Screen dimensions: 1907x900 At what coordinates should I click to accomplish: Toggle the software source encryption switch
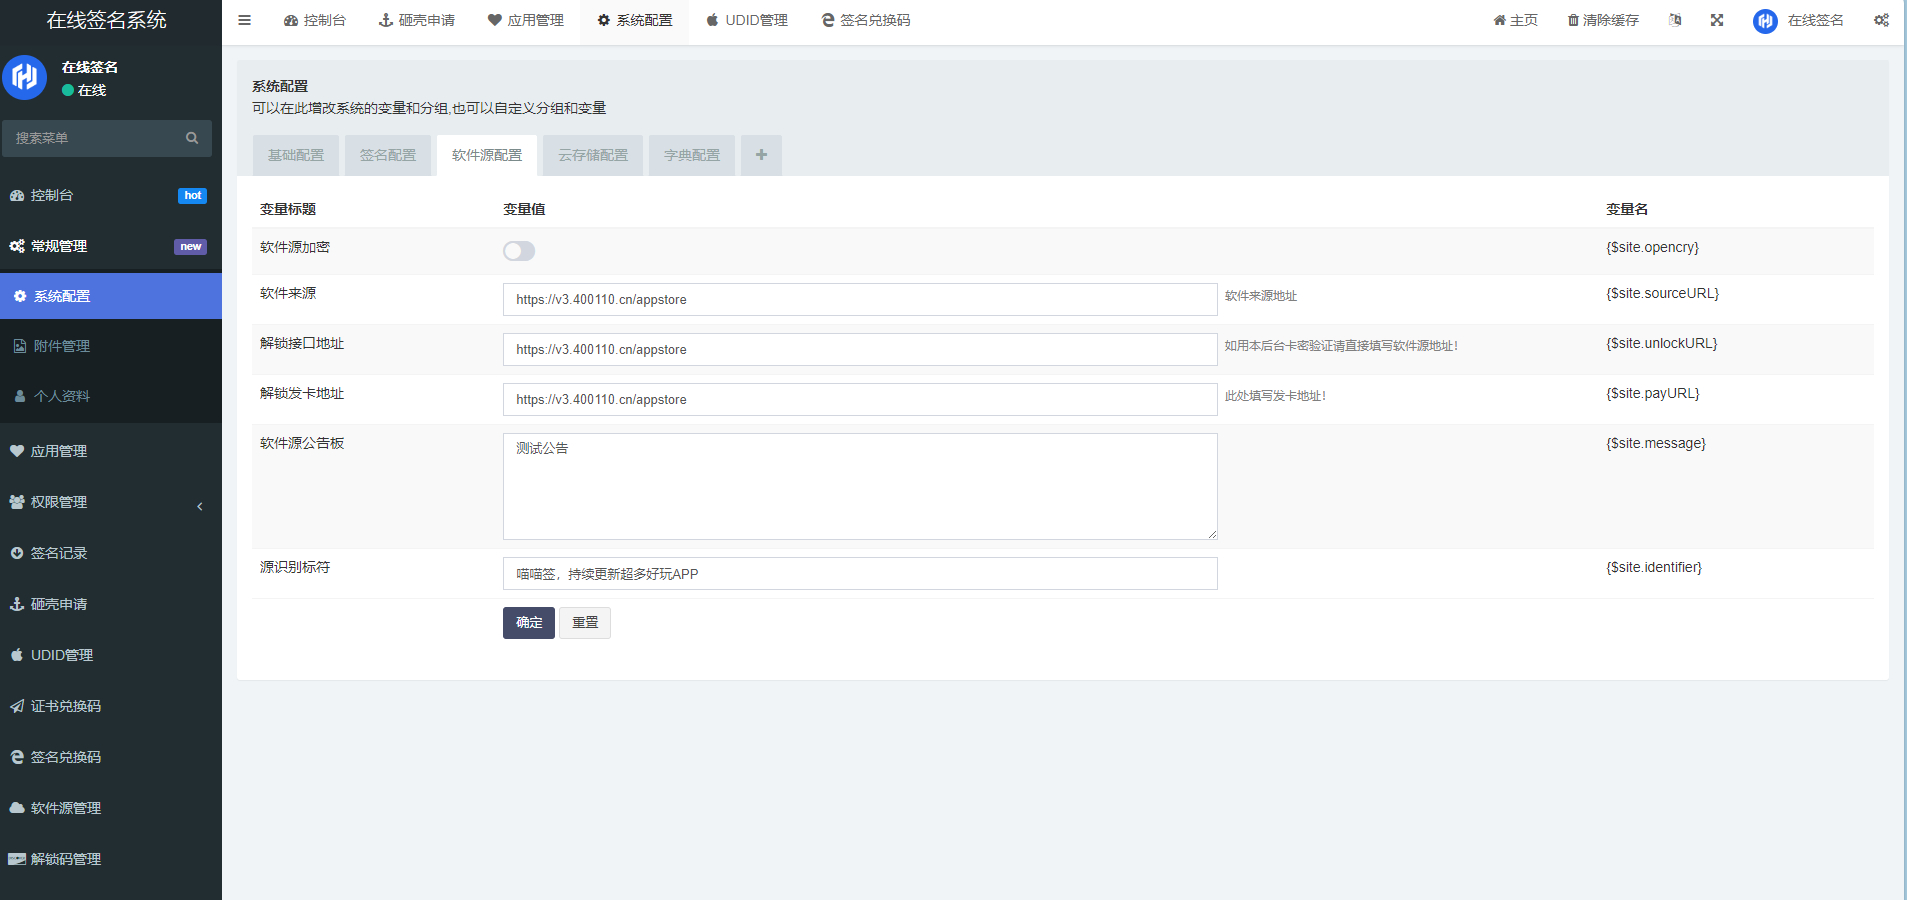tap(519, 251)
